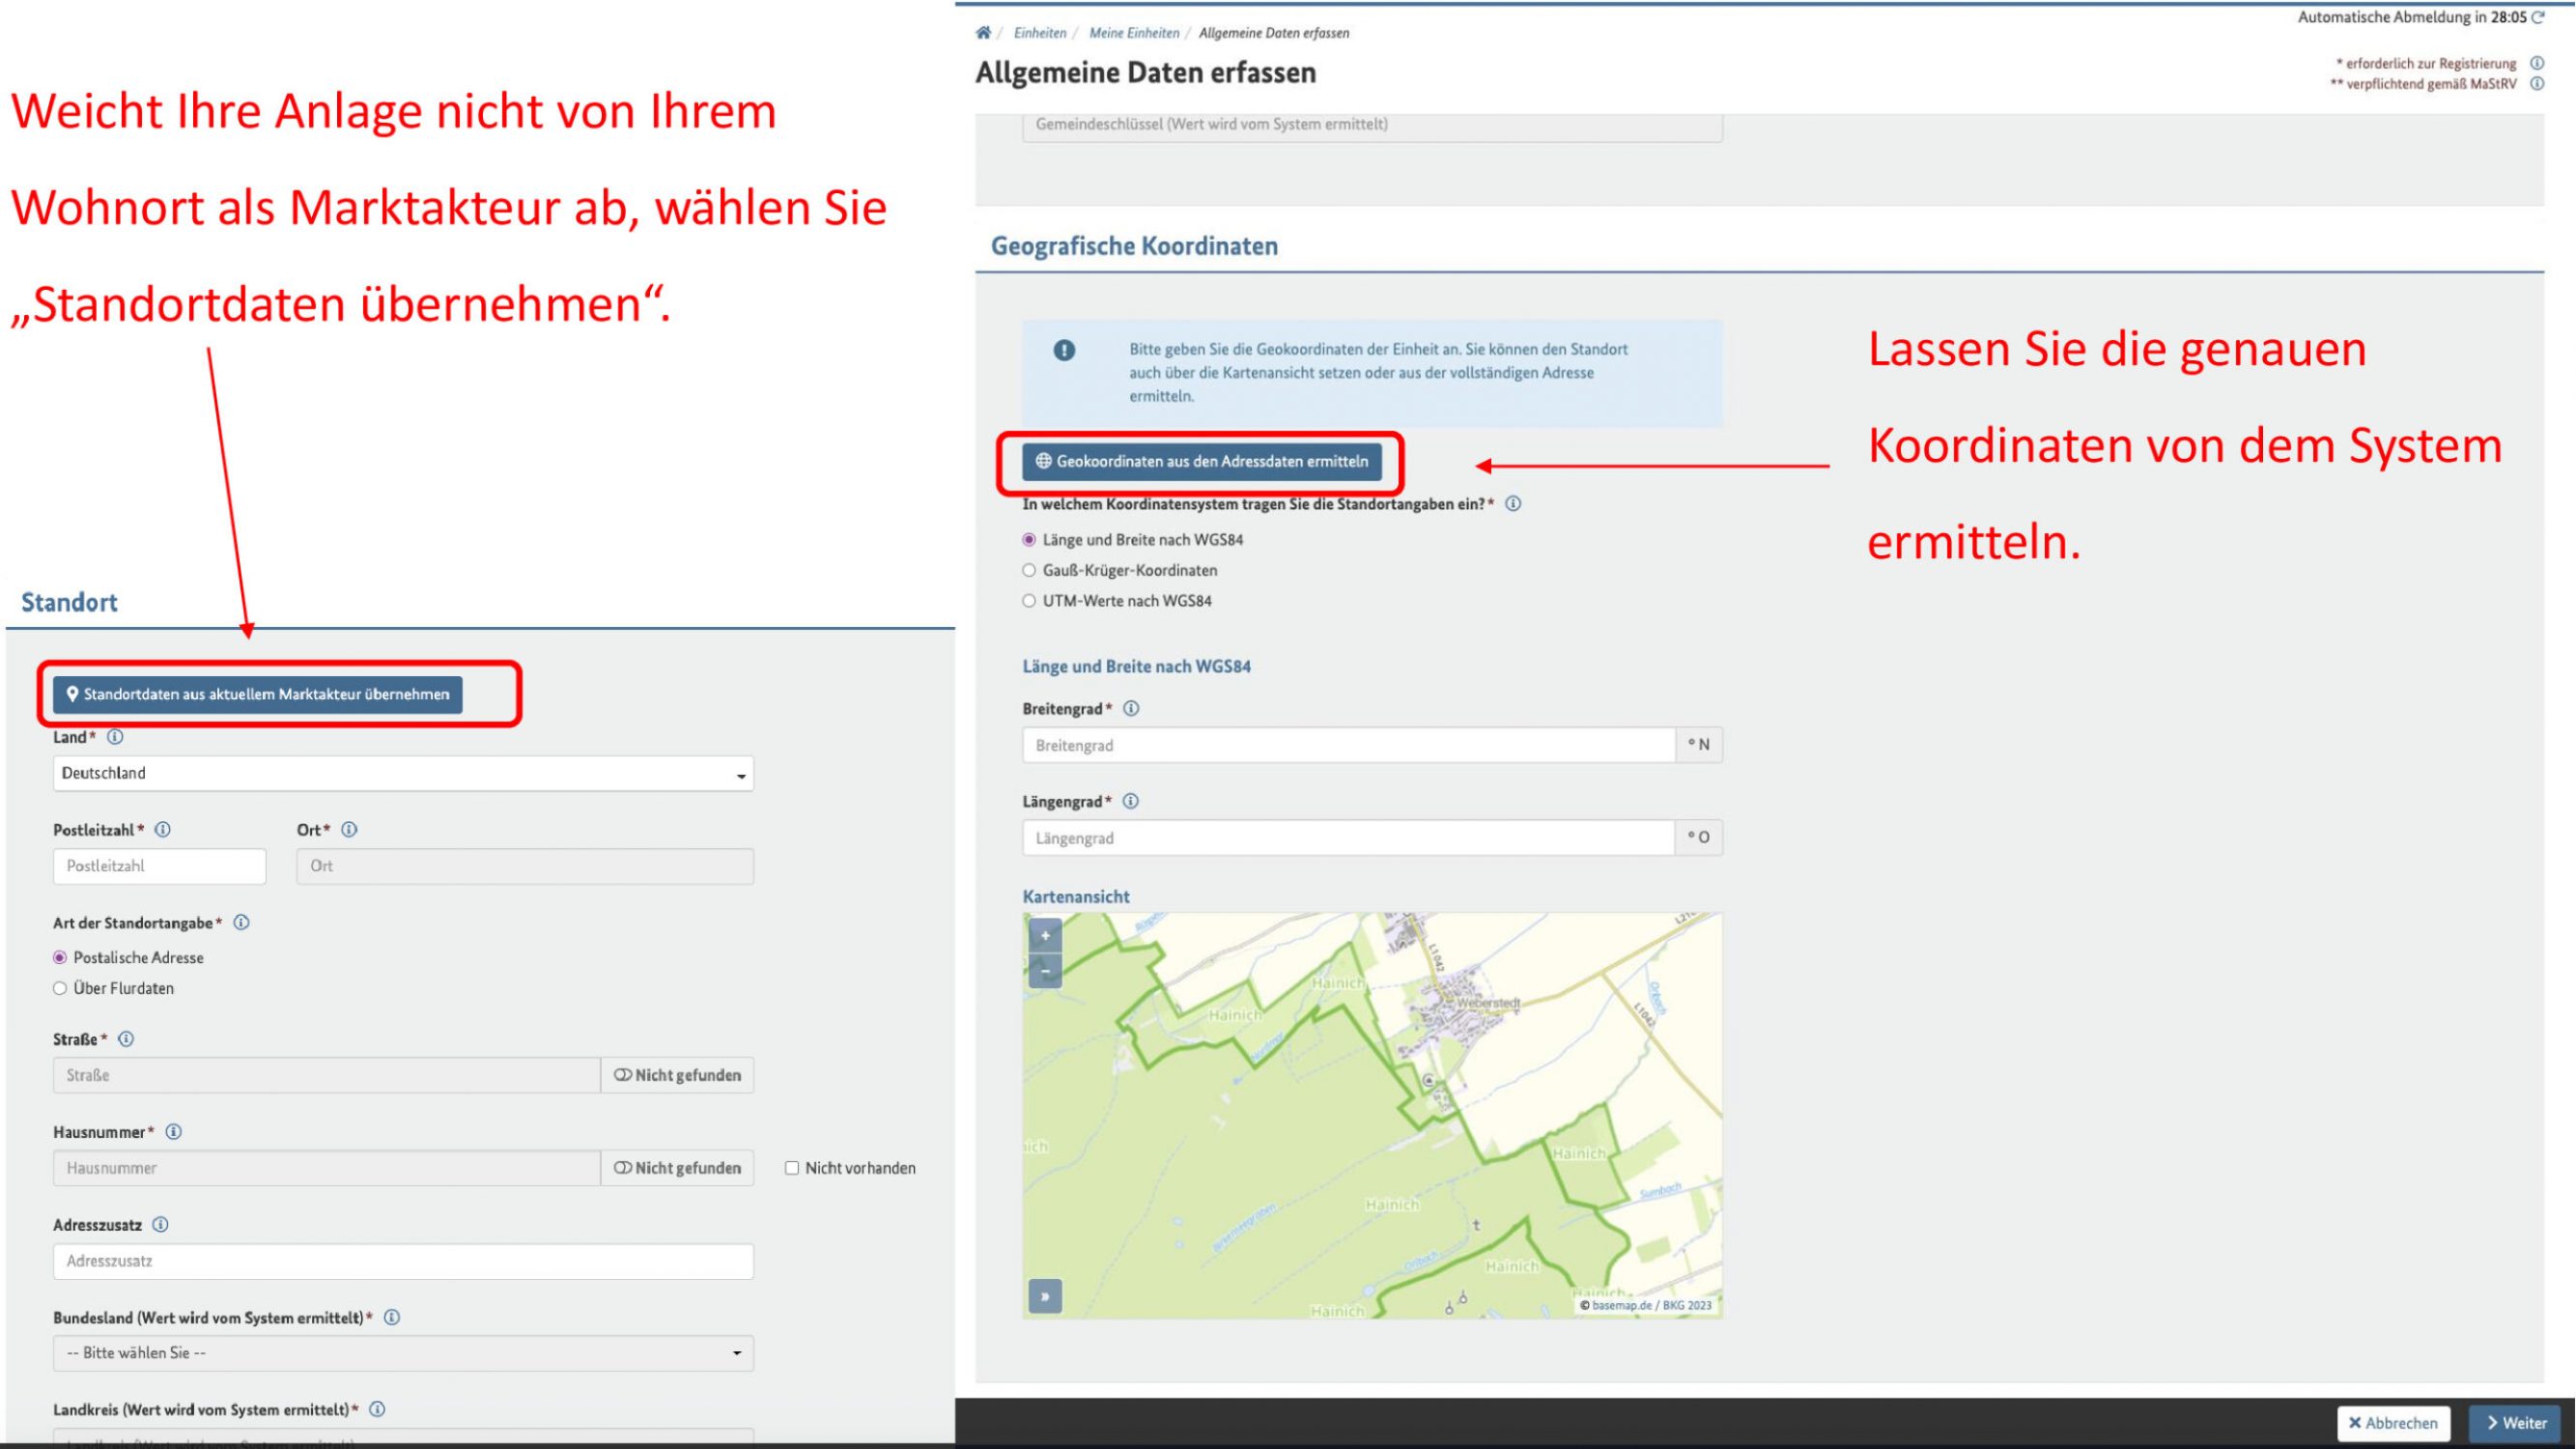The image size is (2576, 1449).
Task: Click refresh icon beside automatic logout timer
Action: (x=2538, y=17)
